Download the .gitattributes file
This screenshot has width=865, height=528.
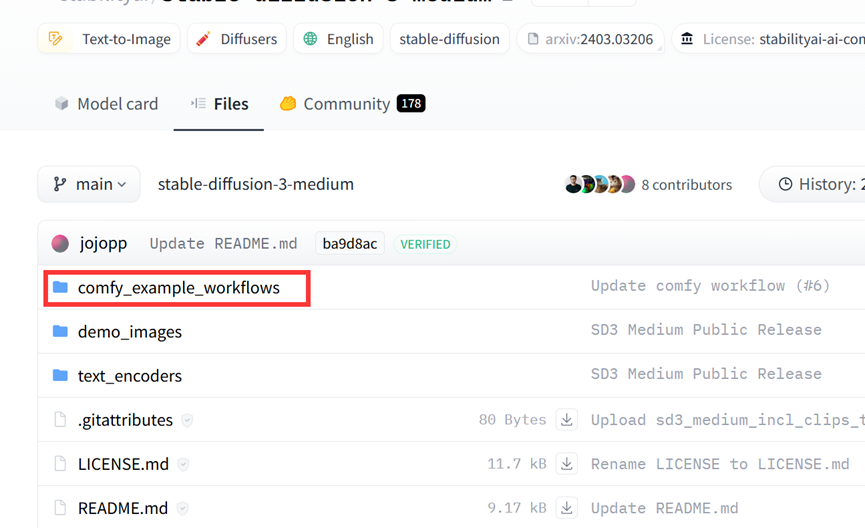(567, 420)
